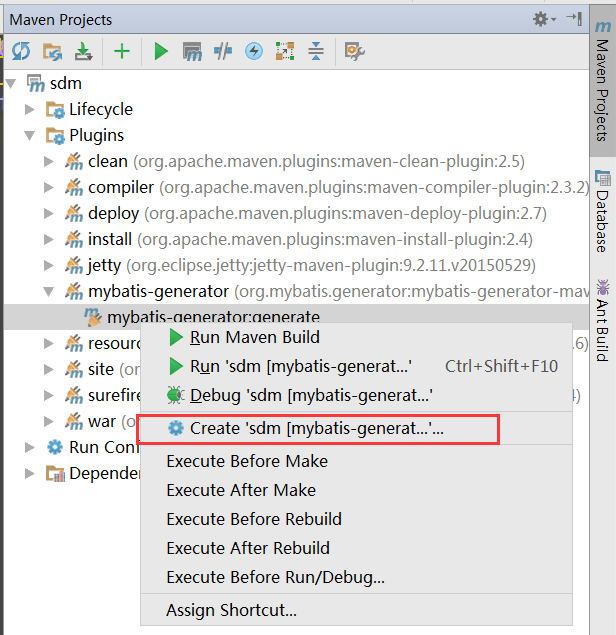Open Database side tab
This screenshot has width=616, height=635.
coord(603,211)
